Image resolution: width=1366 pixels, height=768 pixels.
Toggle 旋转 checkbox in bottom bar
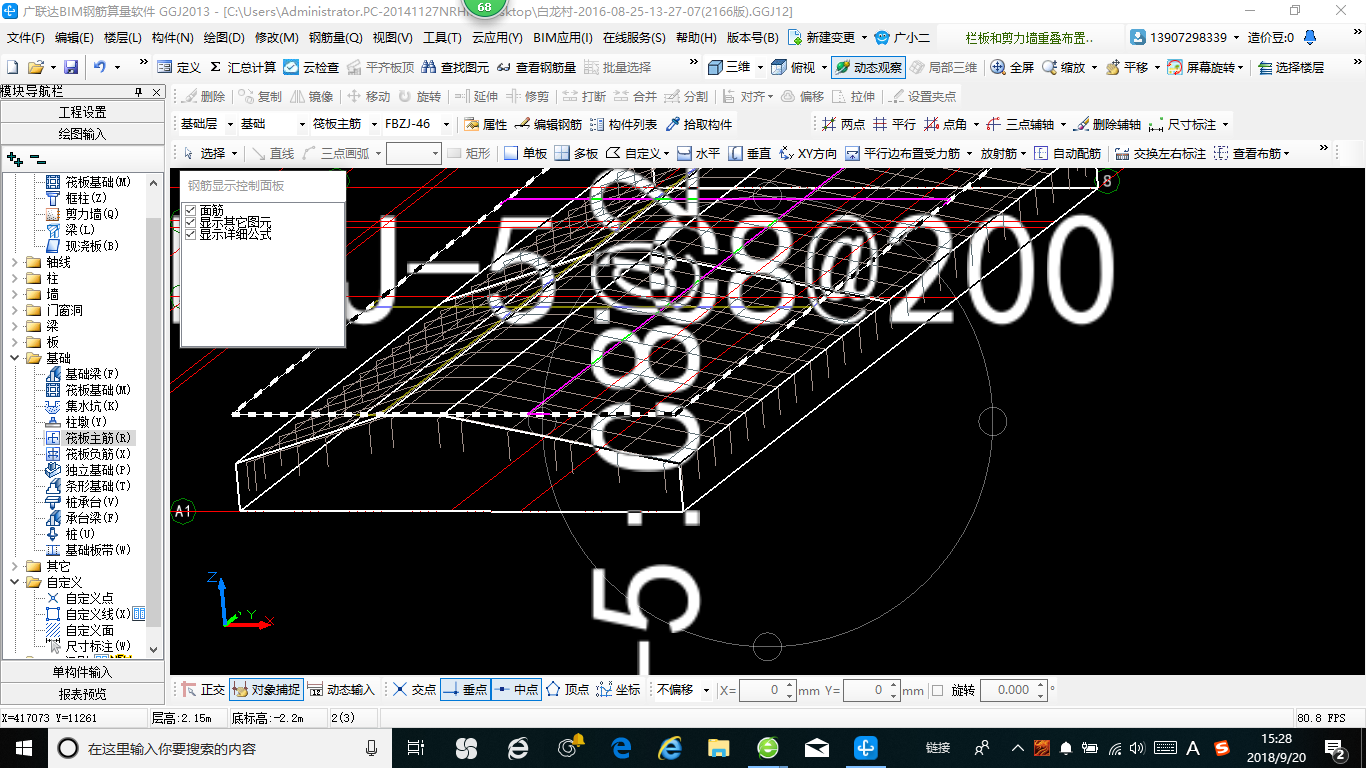[x=937, y=690]
